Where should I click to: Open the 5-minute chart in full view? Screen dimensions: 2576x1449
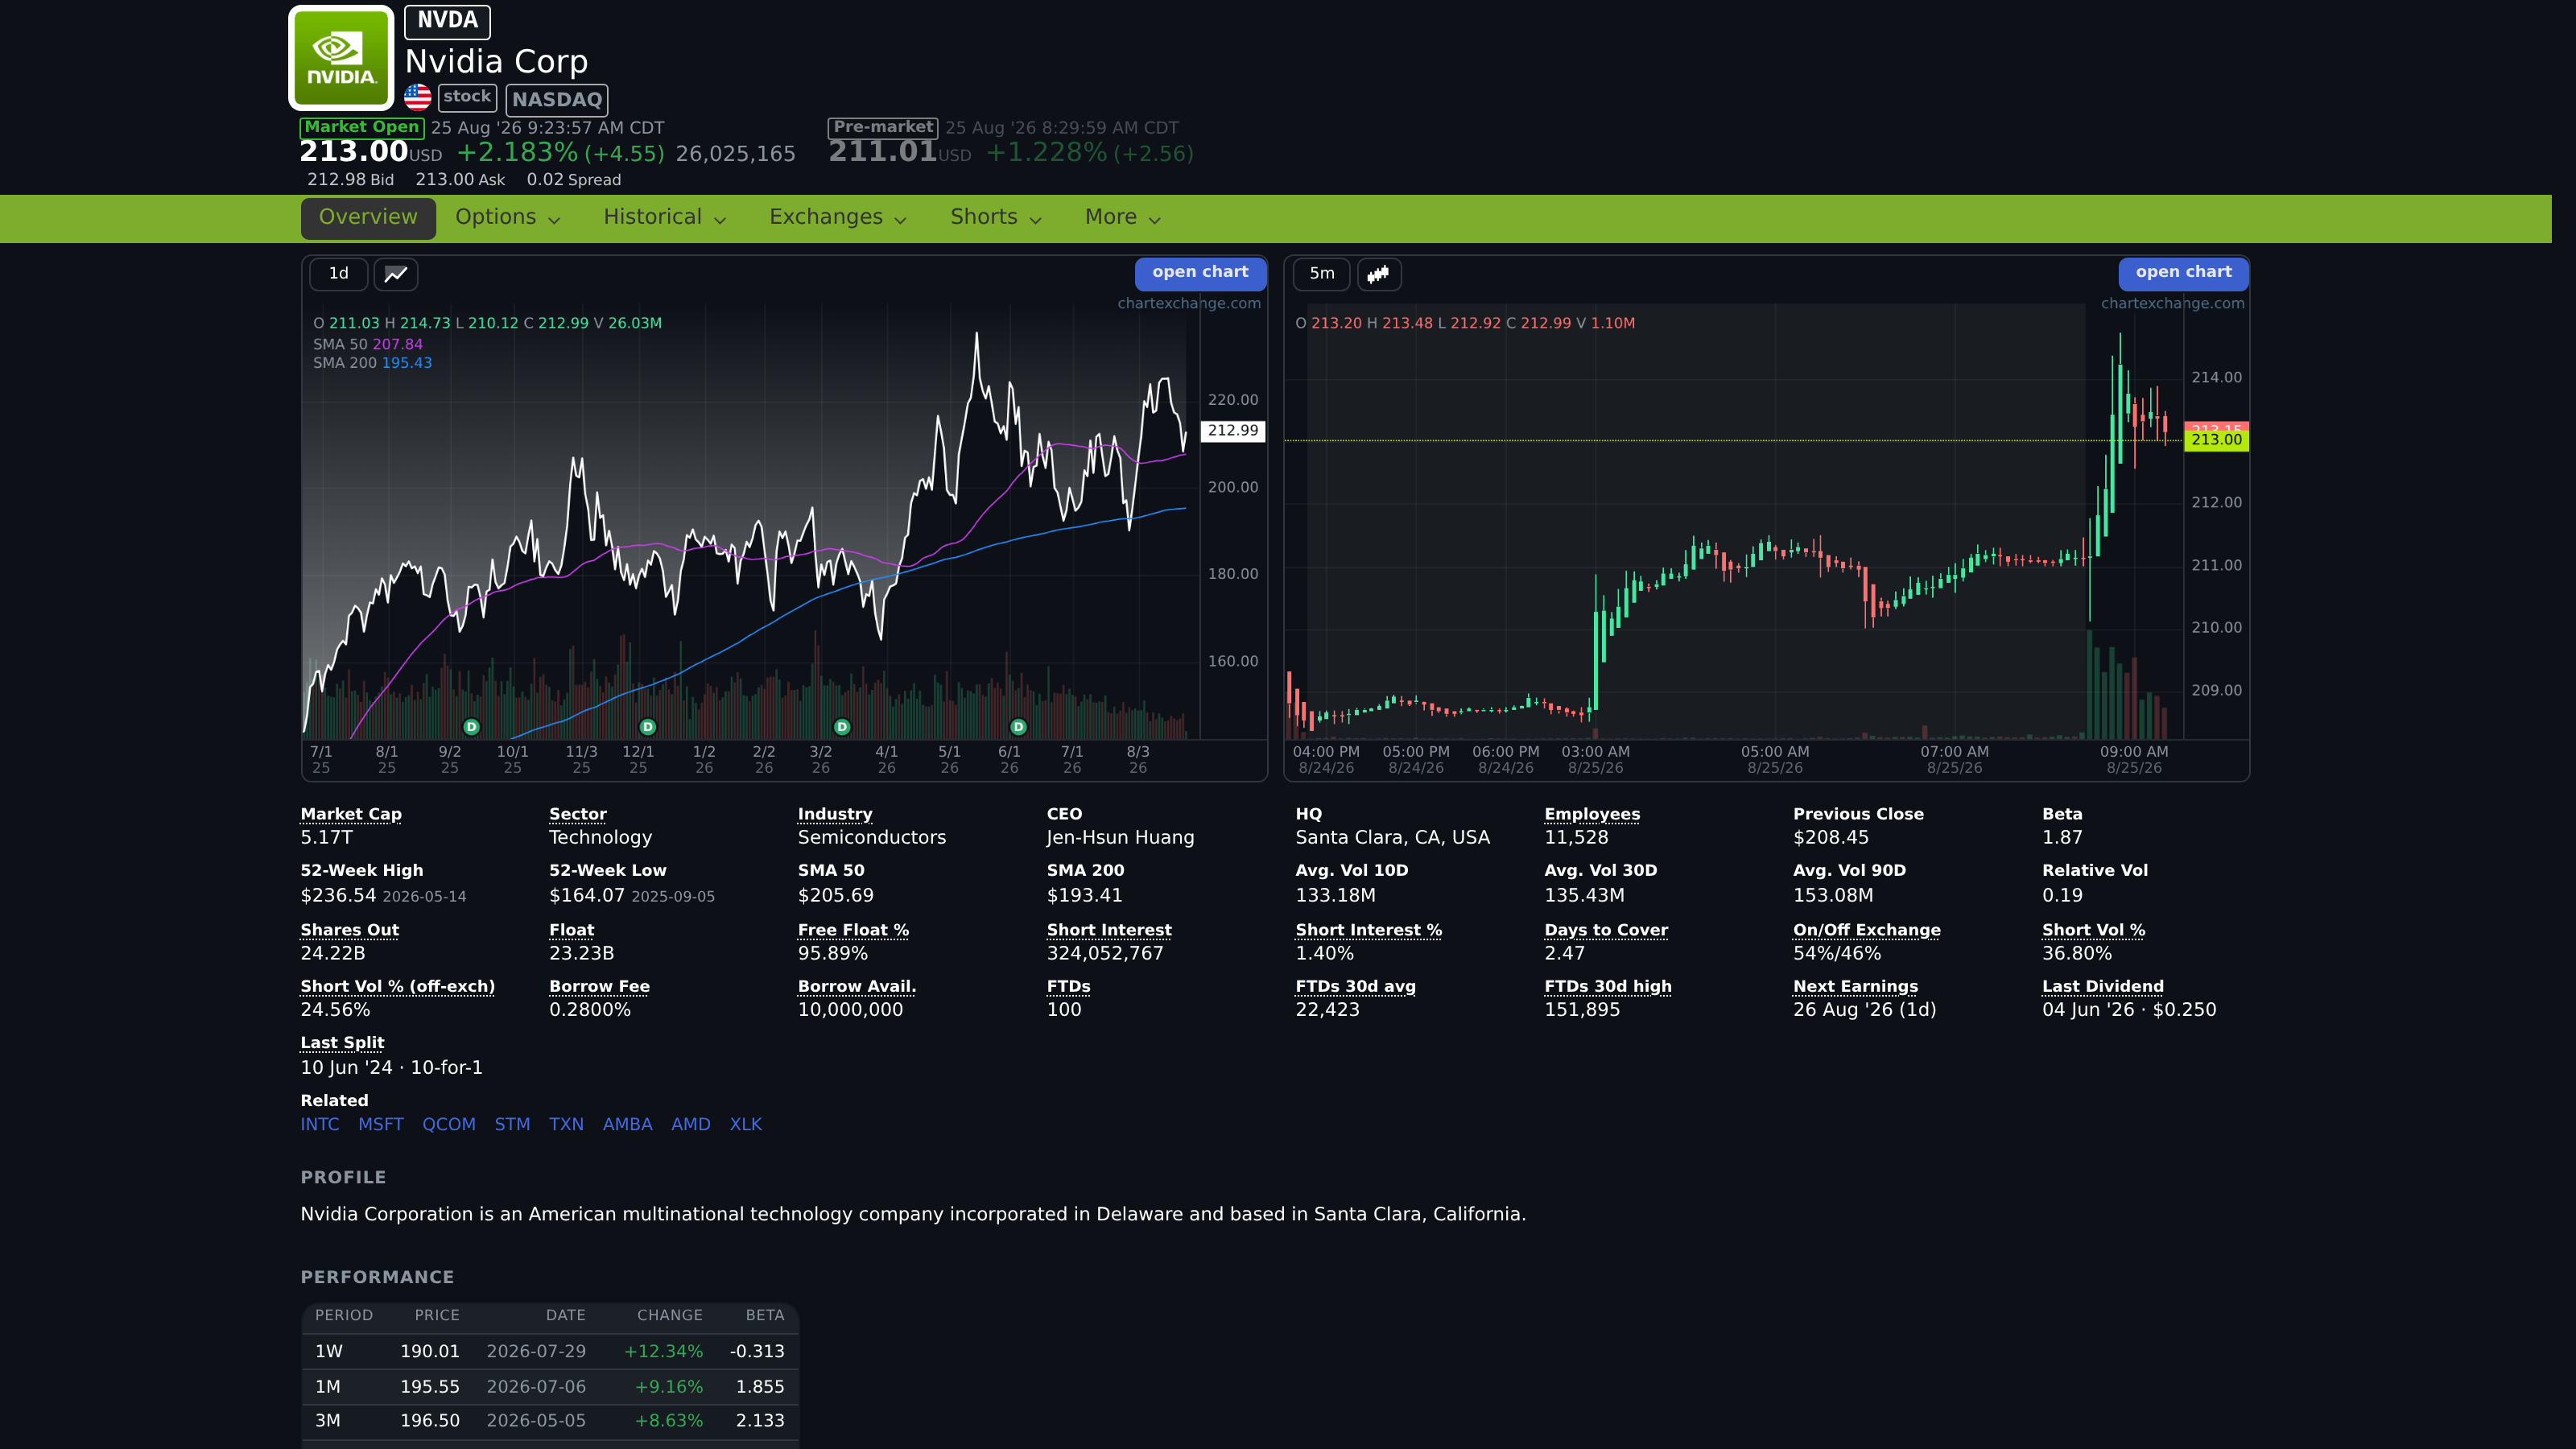(2184, 272)
